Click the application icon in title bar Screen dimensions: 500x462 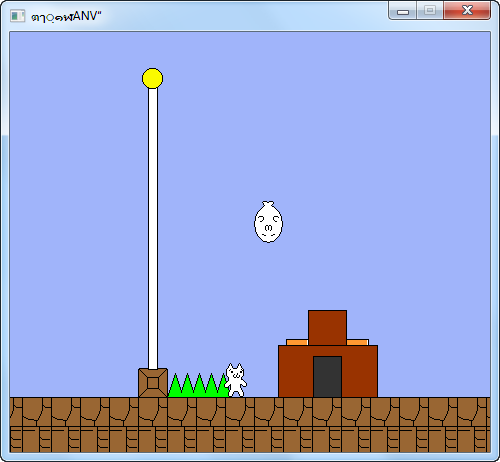(x=18, y=16)
